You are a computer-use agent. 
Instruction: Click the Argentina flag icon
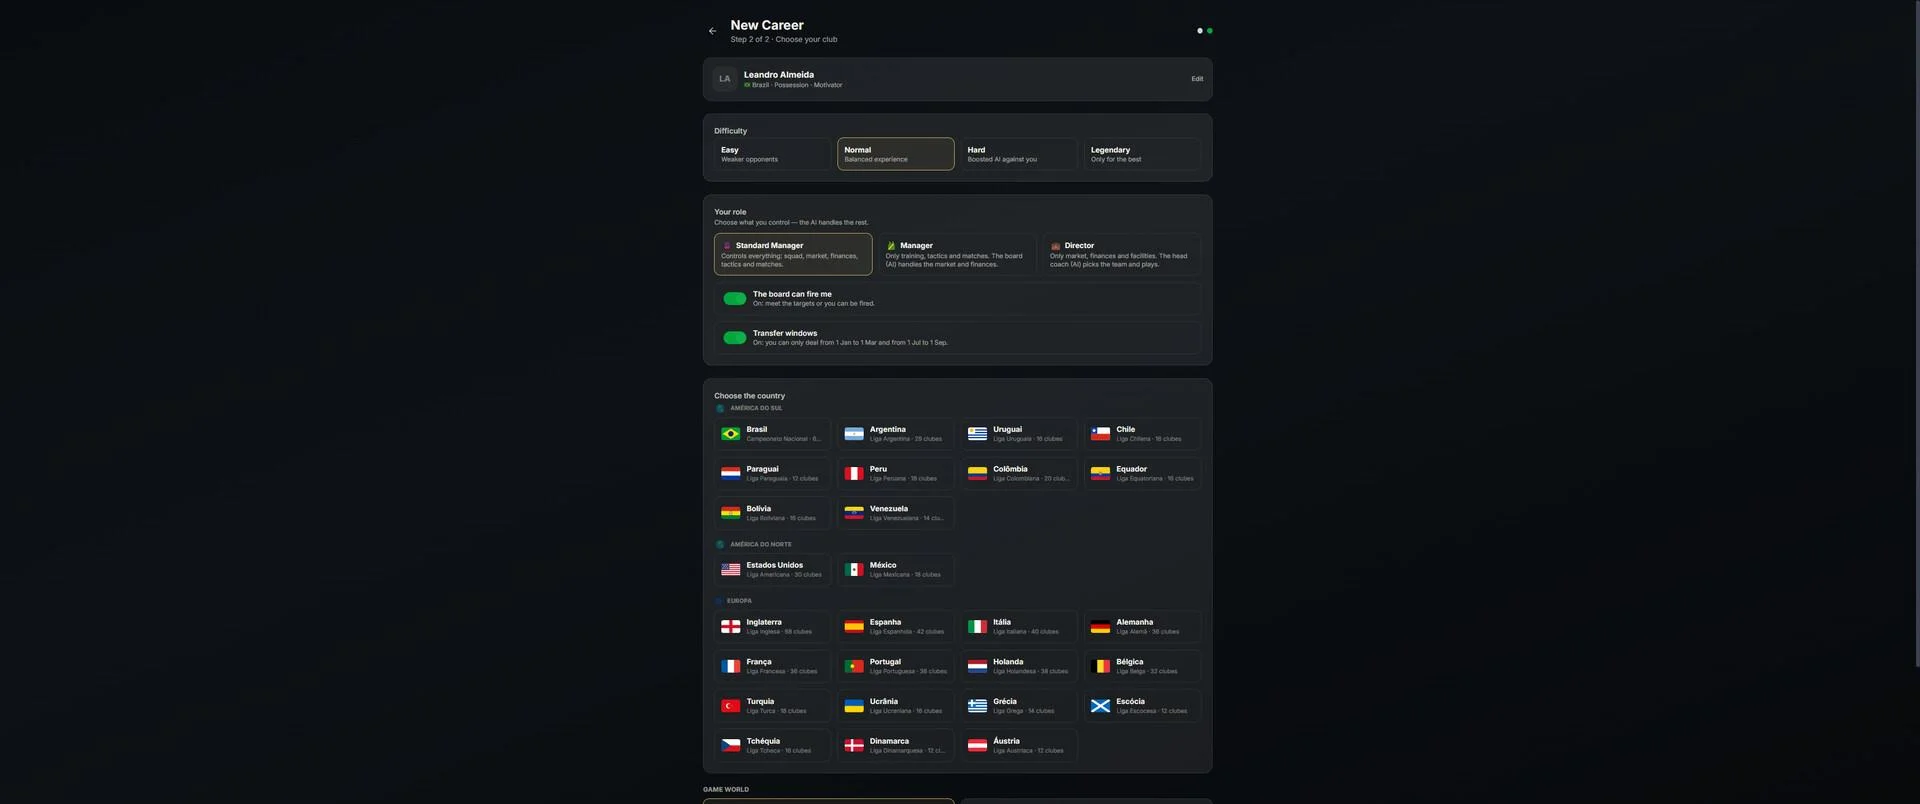pyautogui.click(x=854, y=434)
